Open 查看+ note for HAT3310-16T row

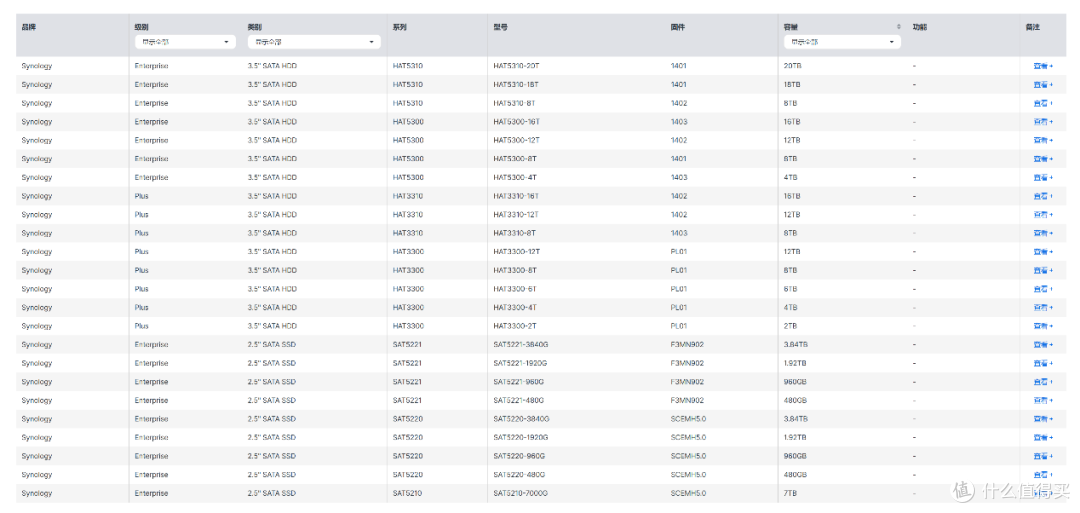[x=1043, y=196]
